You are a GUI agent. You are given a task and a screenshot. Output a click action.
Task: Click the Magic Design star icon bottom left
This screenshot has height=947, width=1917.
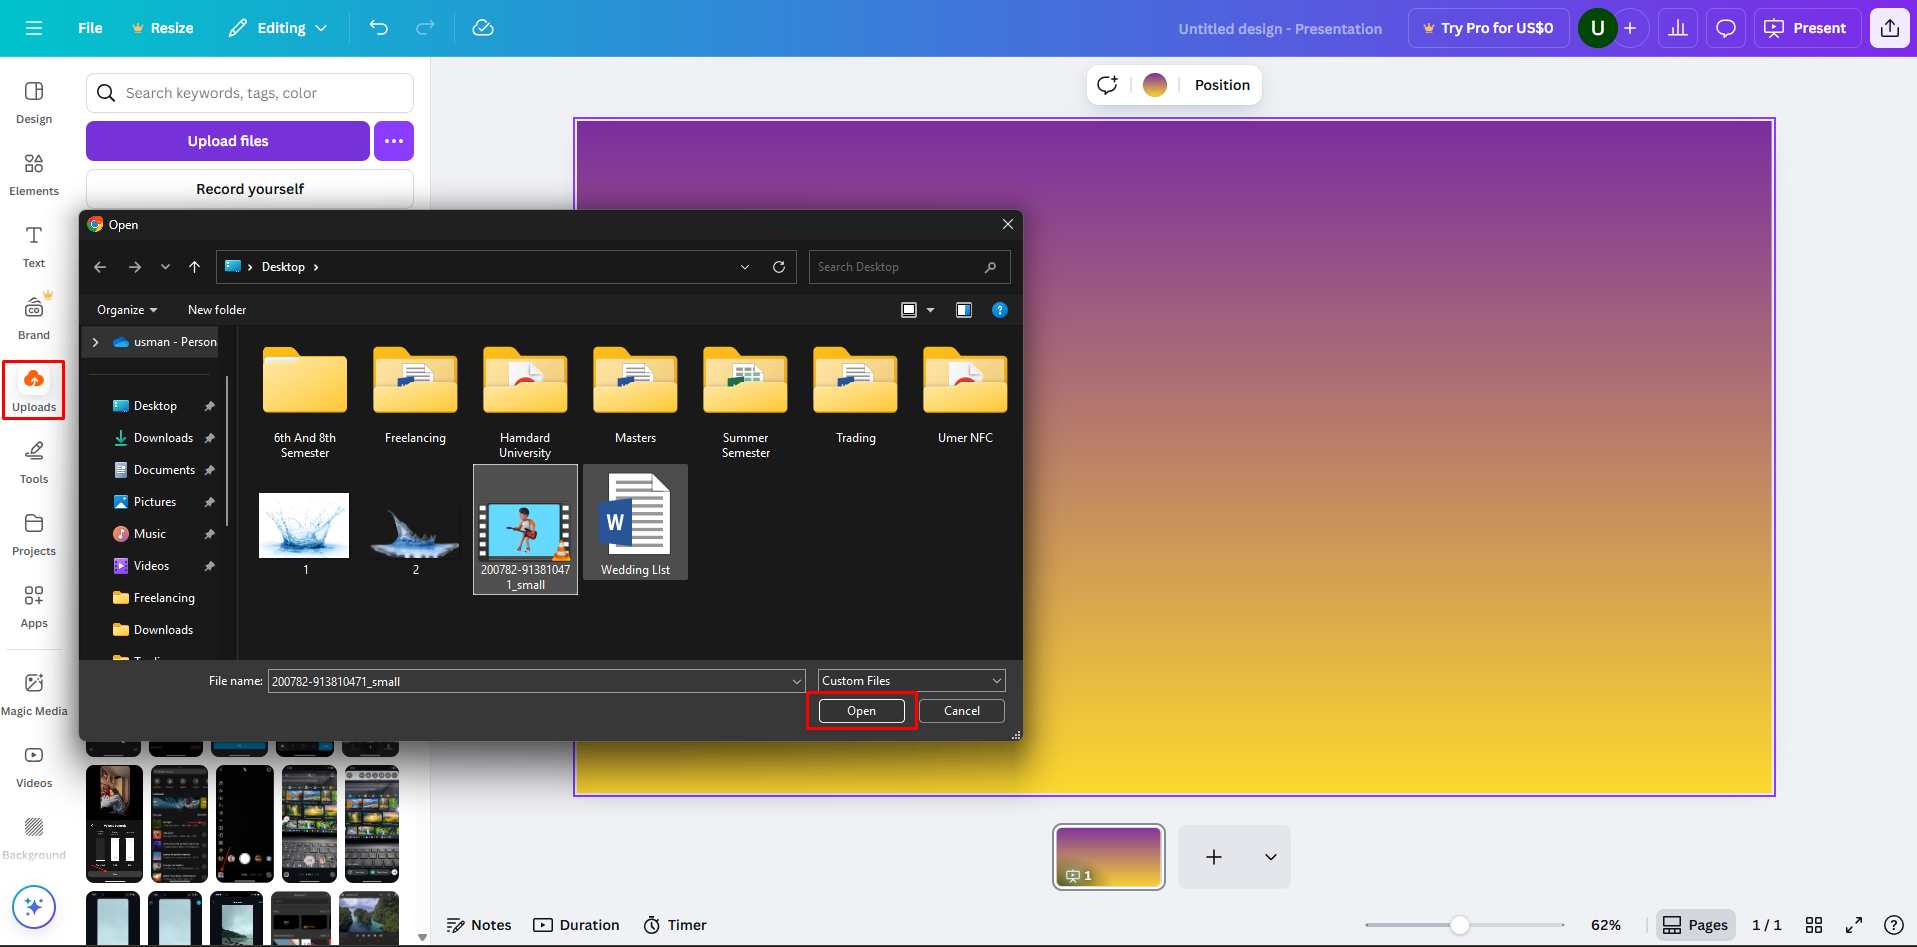pyautogui.click(x=33, y=906)
